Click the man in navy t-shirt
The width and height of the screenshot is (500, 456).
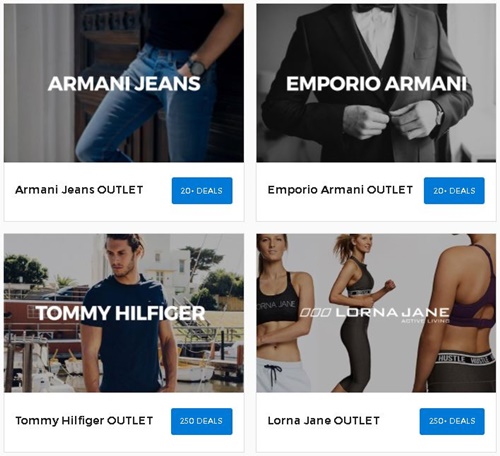click(128, 313)
